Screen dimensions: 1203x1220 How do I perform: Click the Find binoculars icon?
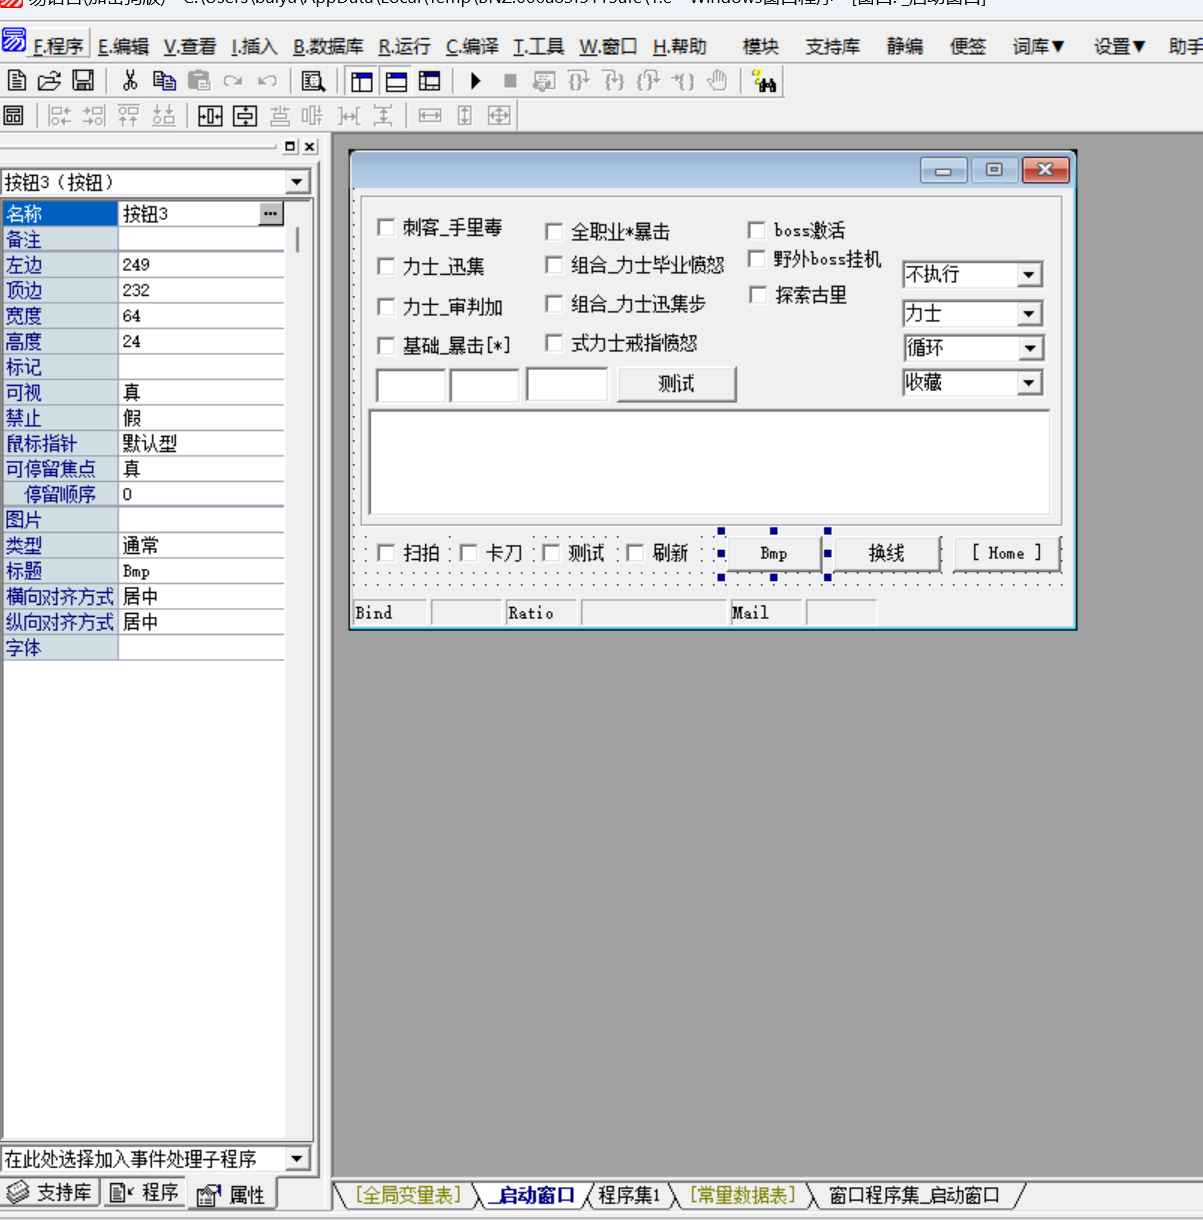tap(765, 82)
